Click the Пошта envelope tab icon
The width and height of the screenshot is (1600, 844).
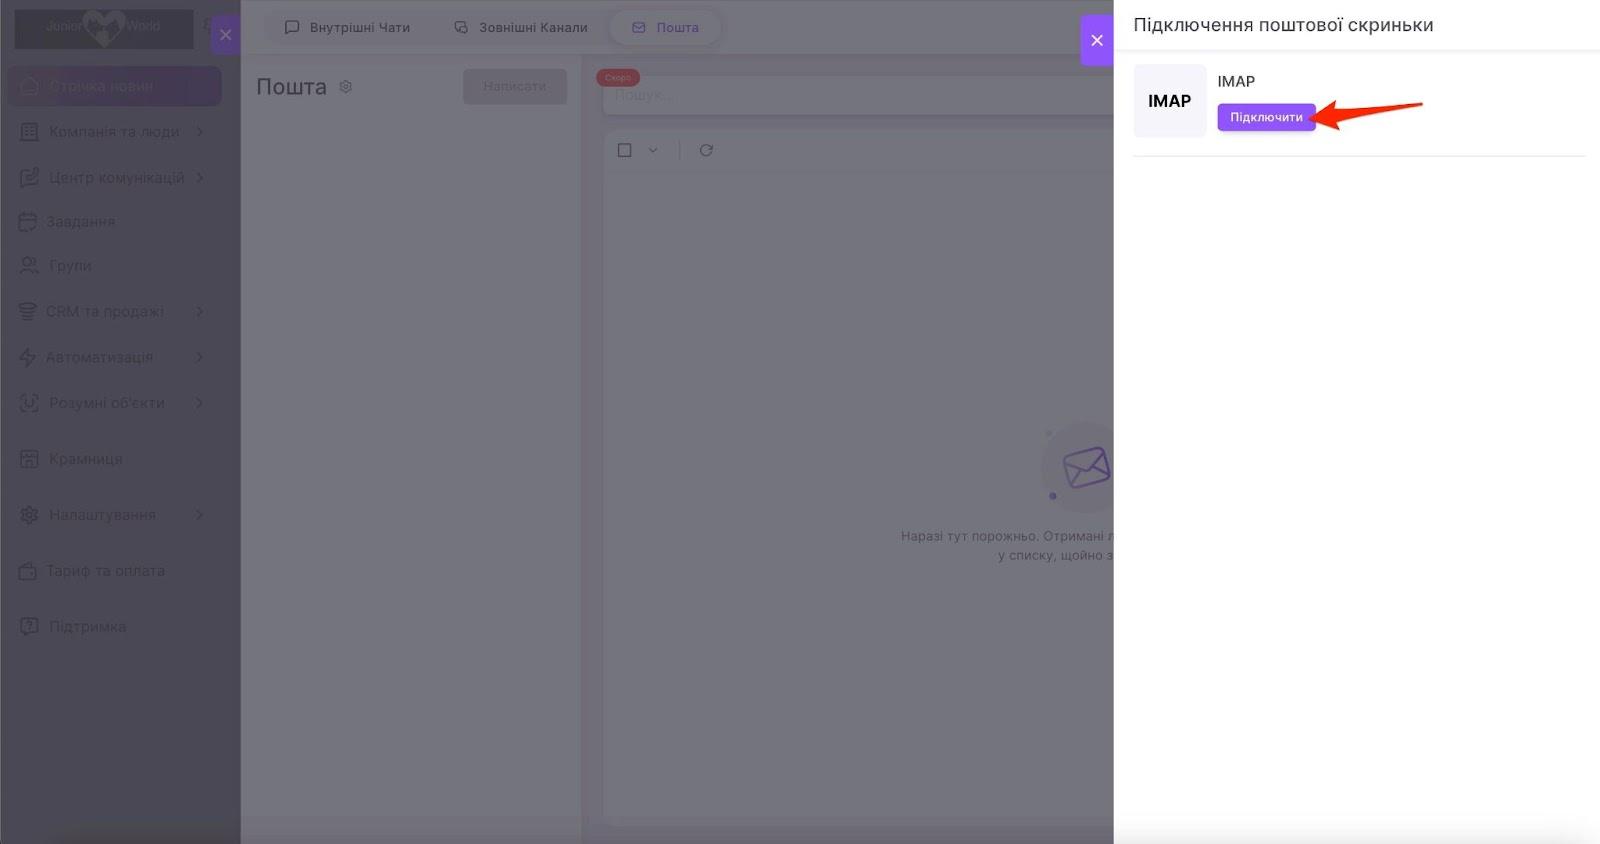click(x=639, y=27)
